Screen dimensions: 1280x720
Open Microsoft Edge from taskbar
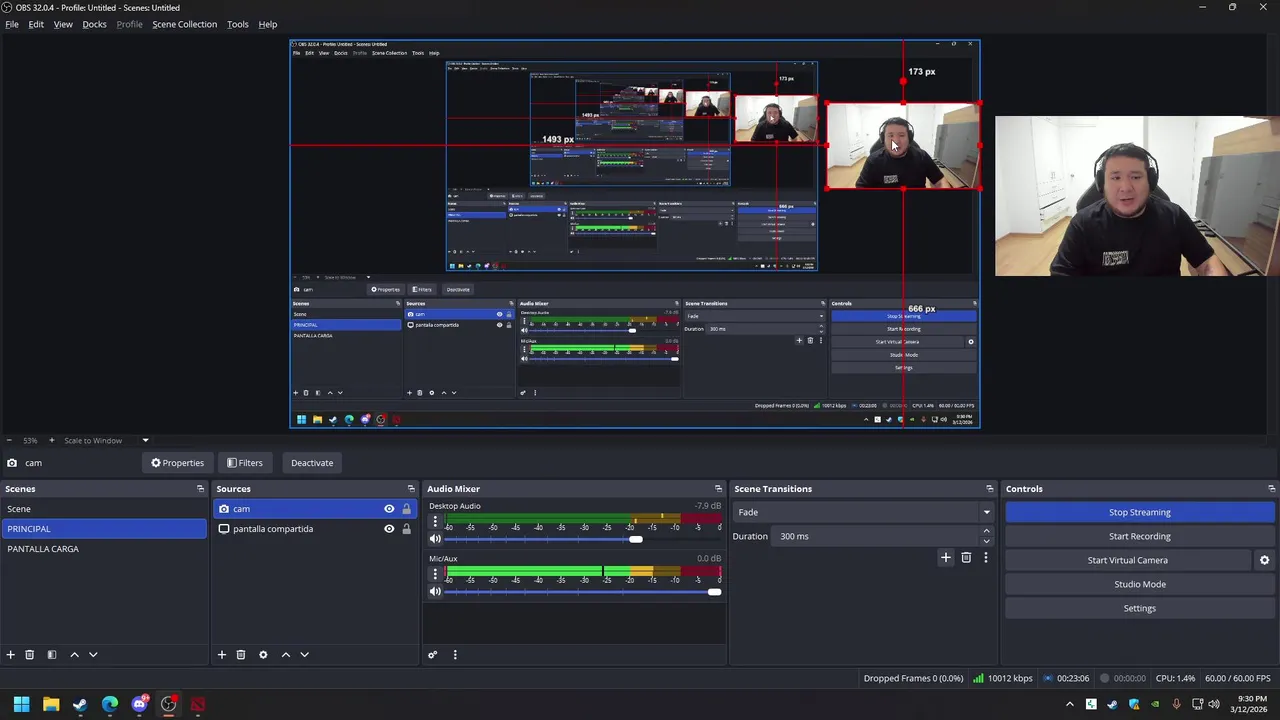pyautogui.click(x=110, y=704)
